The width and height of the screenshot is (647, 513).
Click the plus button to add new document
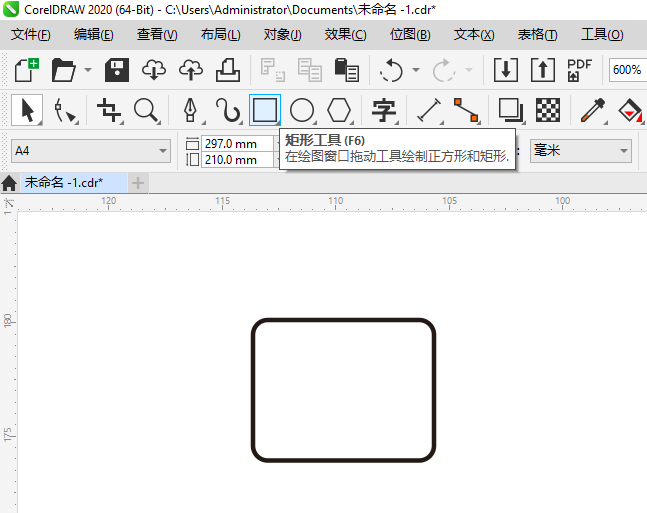(138, 183)
